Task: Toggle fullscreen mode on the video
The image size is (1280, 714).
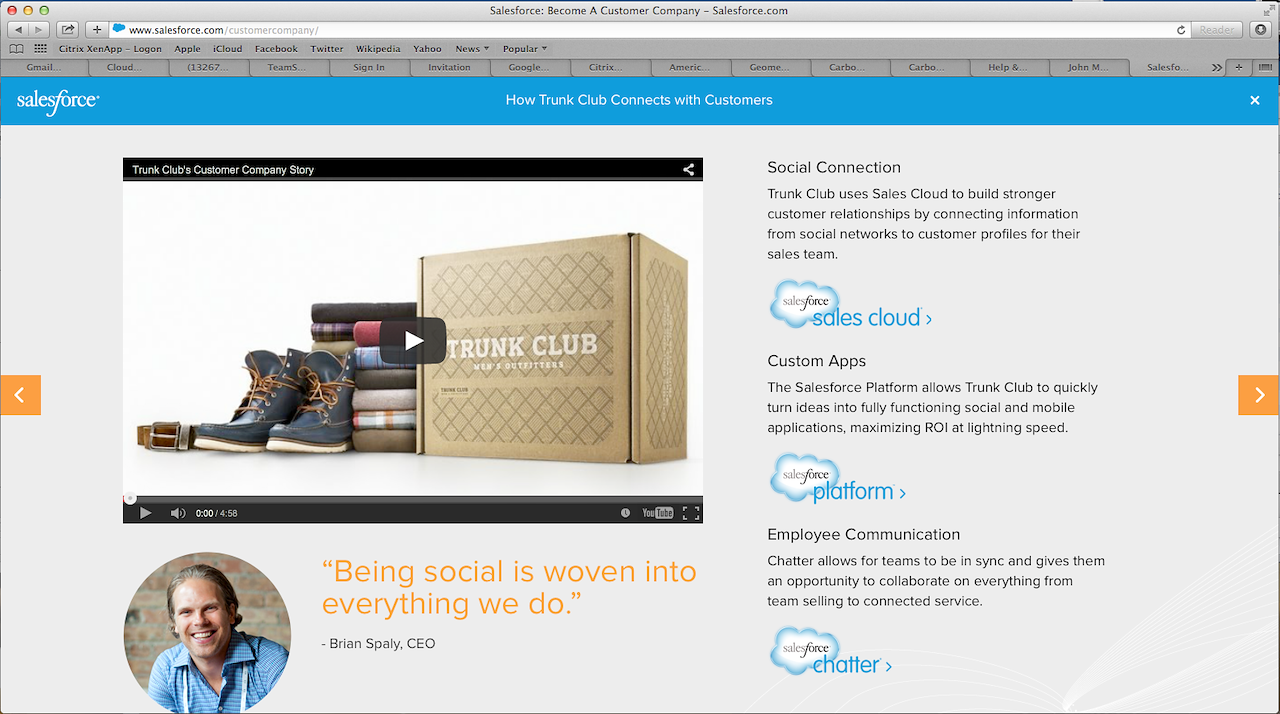Action: pos(690,513)
